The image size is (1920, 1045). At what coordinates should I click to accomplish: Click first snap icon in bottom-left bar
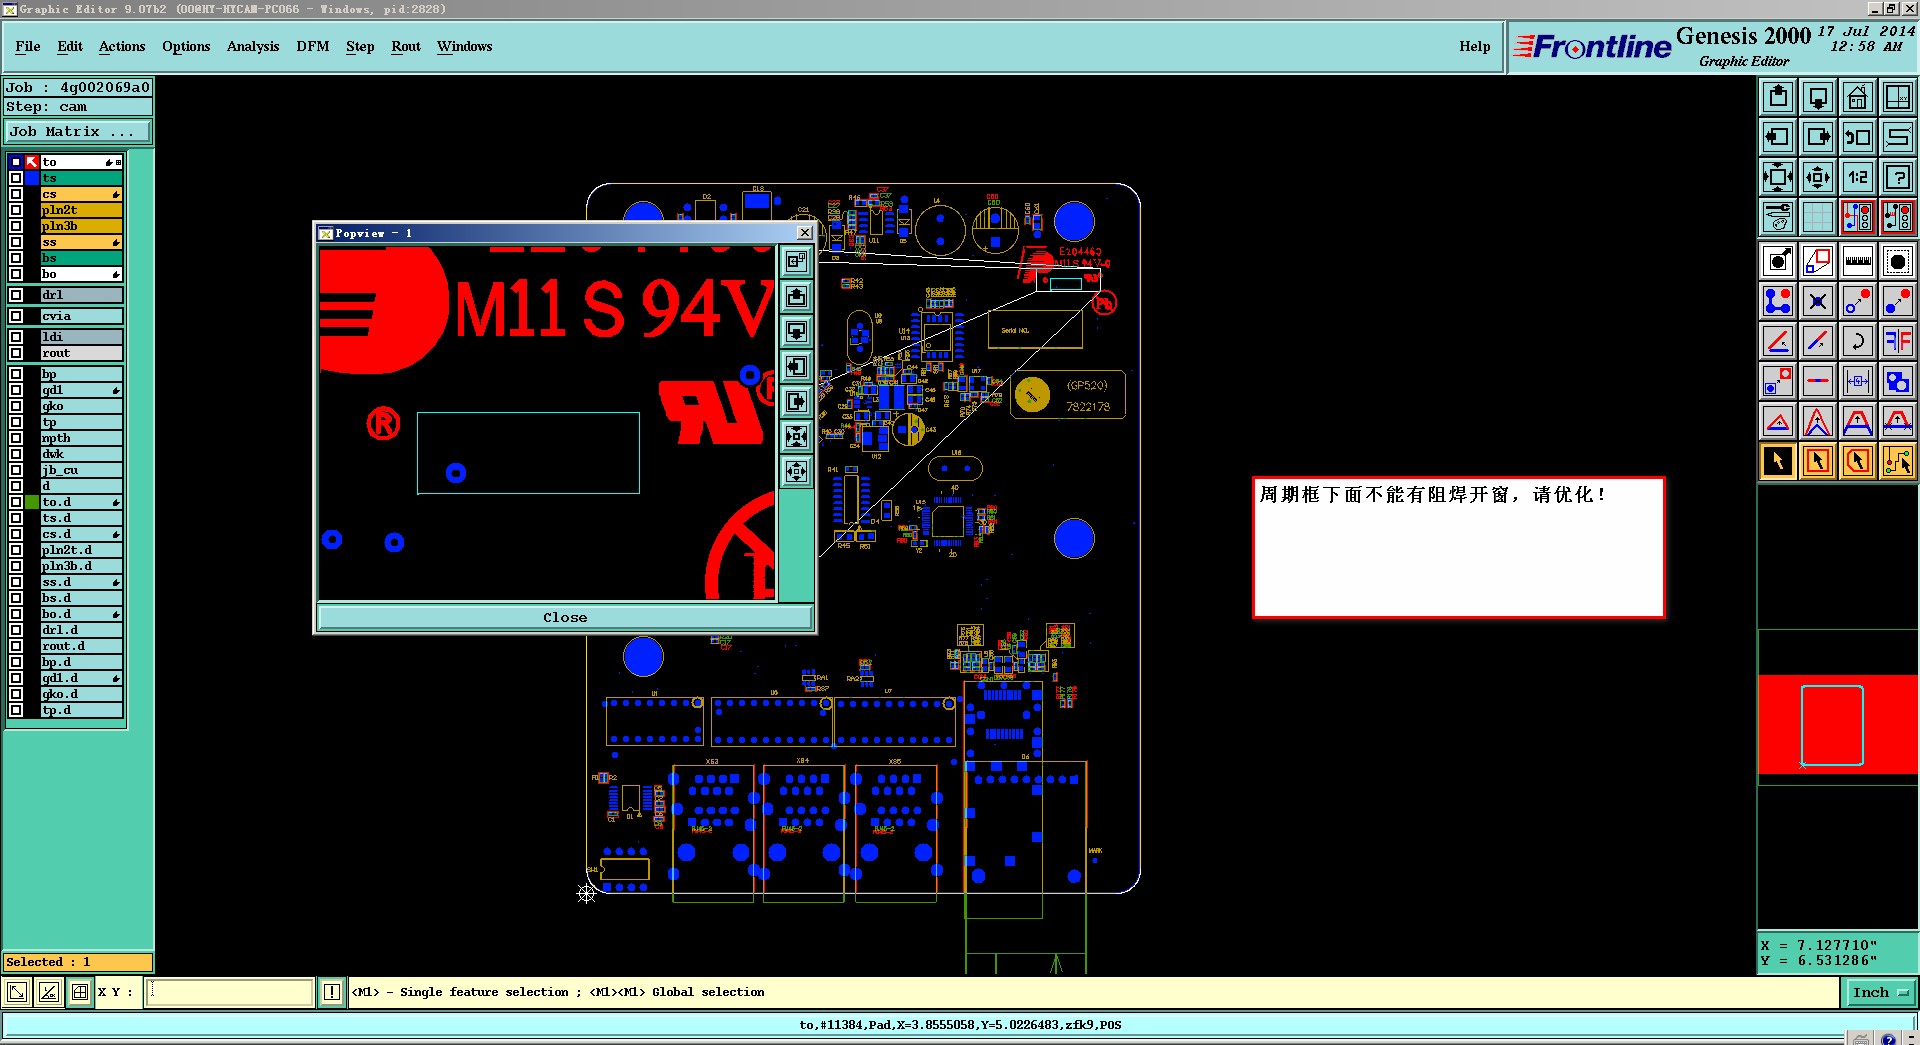(x=17, y=992)
